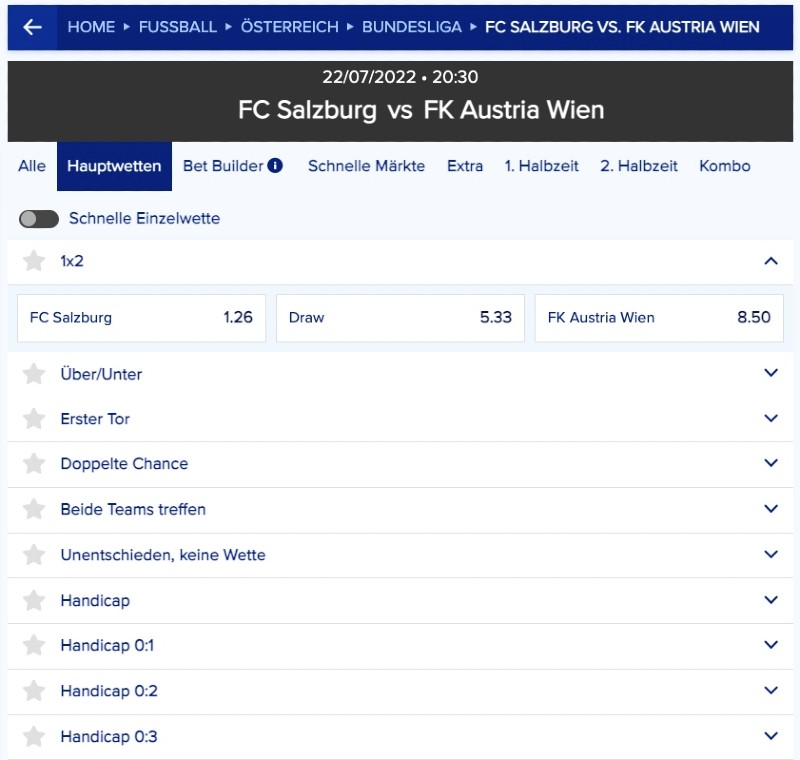The image size is (800, 760).
Task: Expand the Handicap 0:1 chevron
Action: coord(771,645)
